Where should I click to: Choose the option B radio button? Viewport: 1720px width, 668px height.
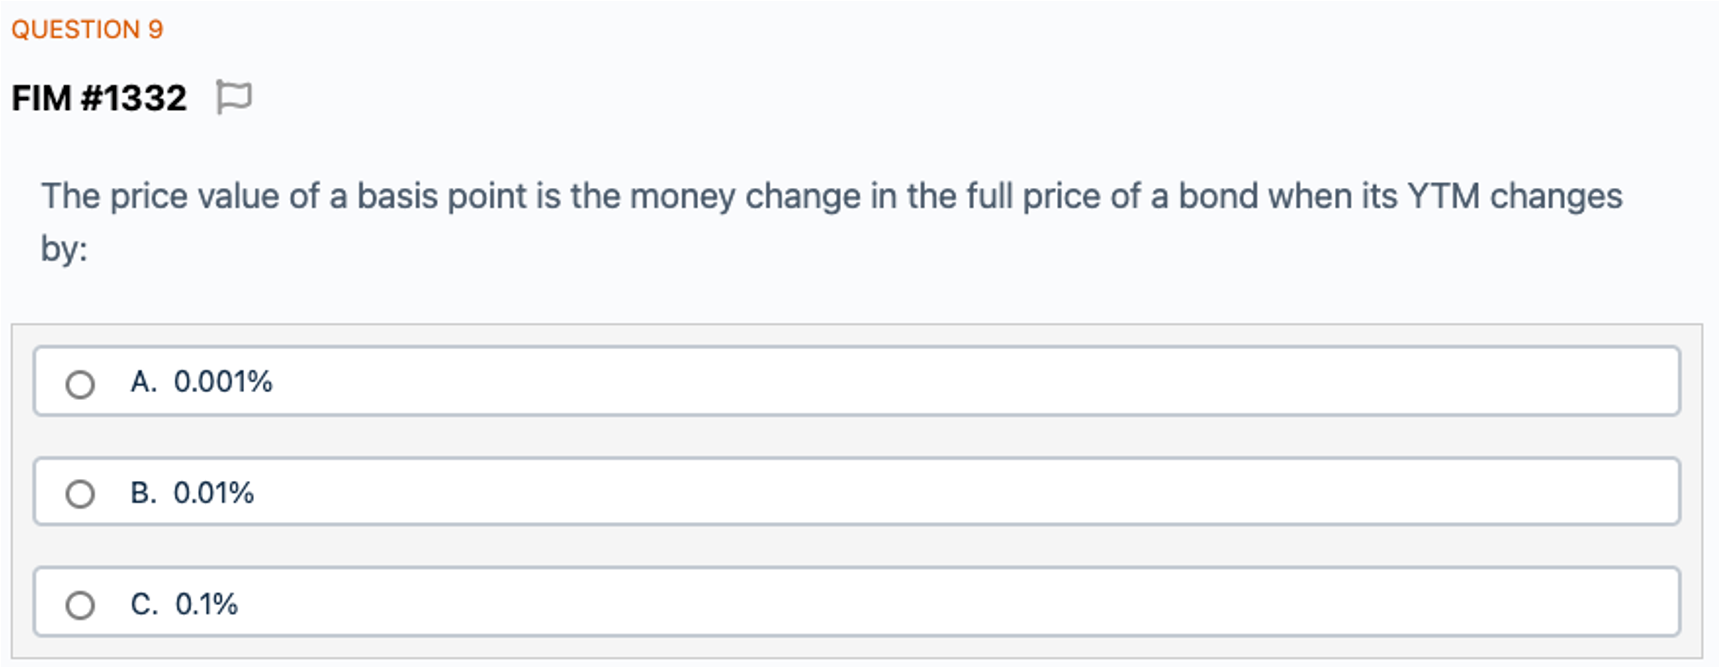click(x=80, y=494)
